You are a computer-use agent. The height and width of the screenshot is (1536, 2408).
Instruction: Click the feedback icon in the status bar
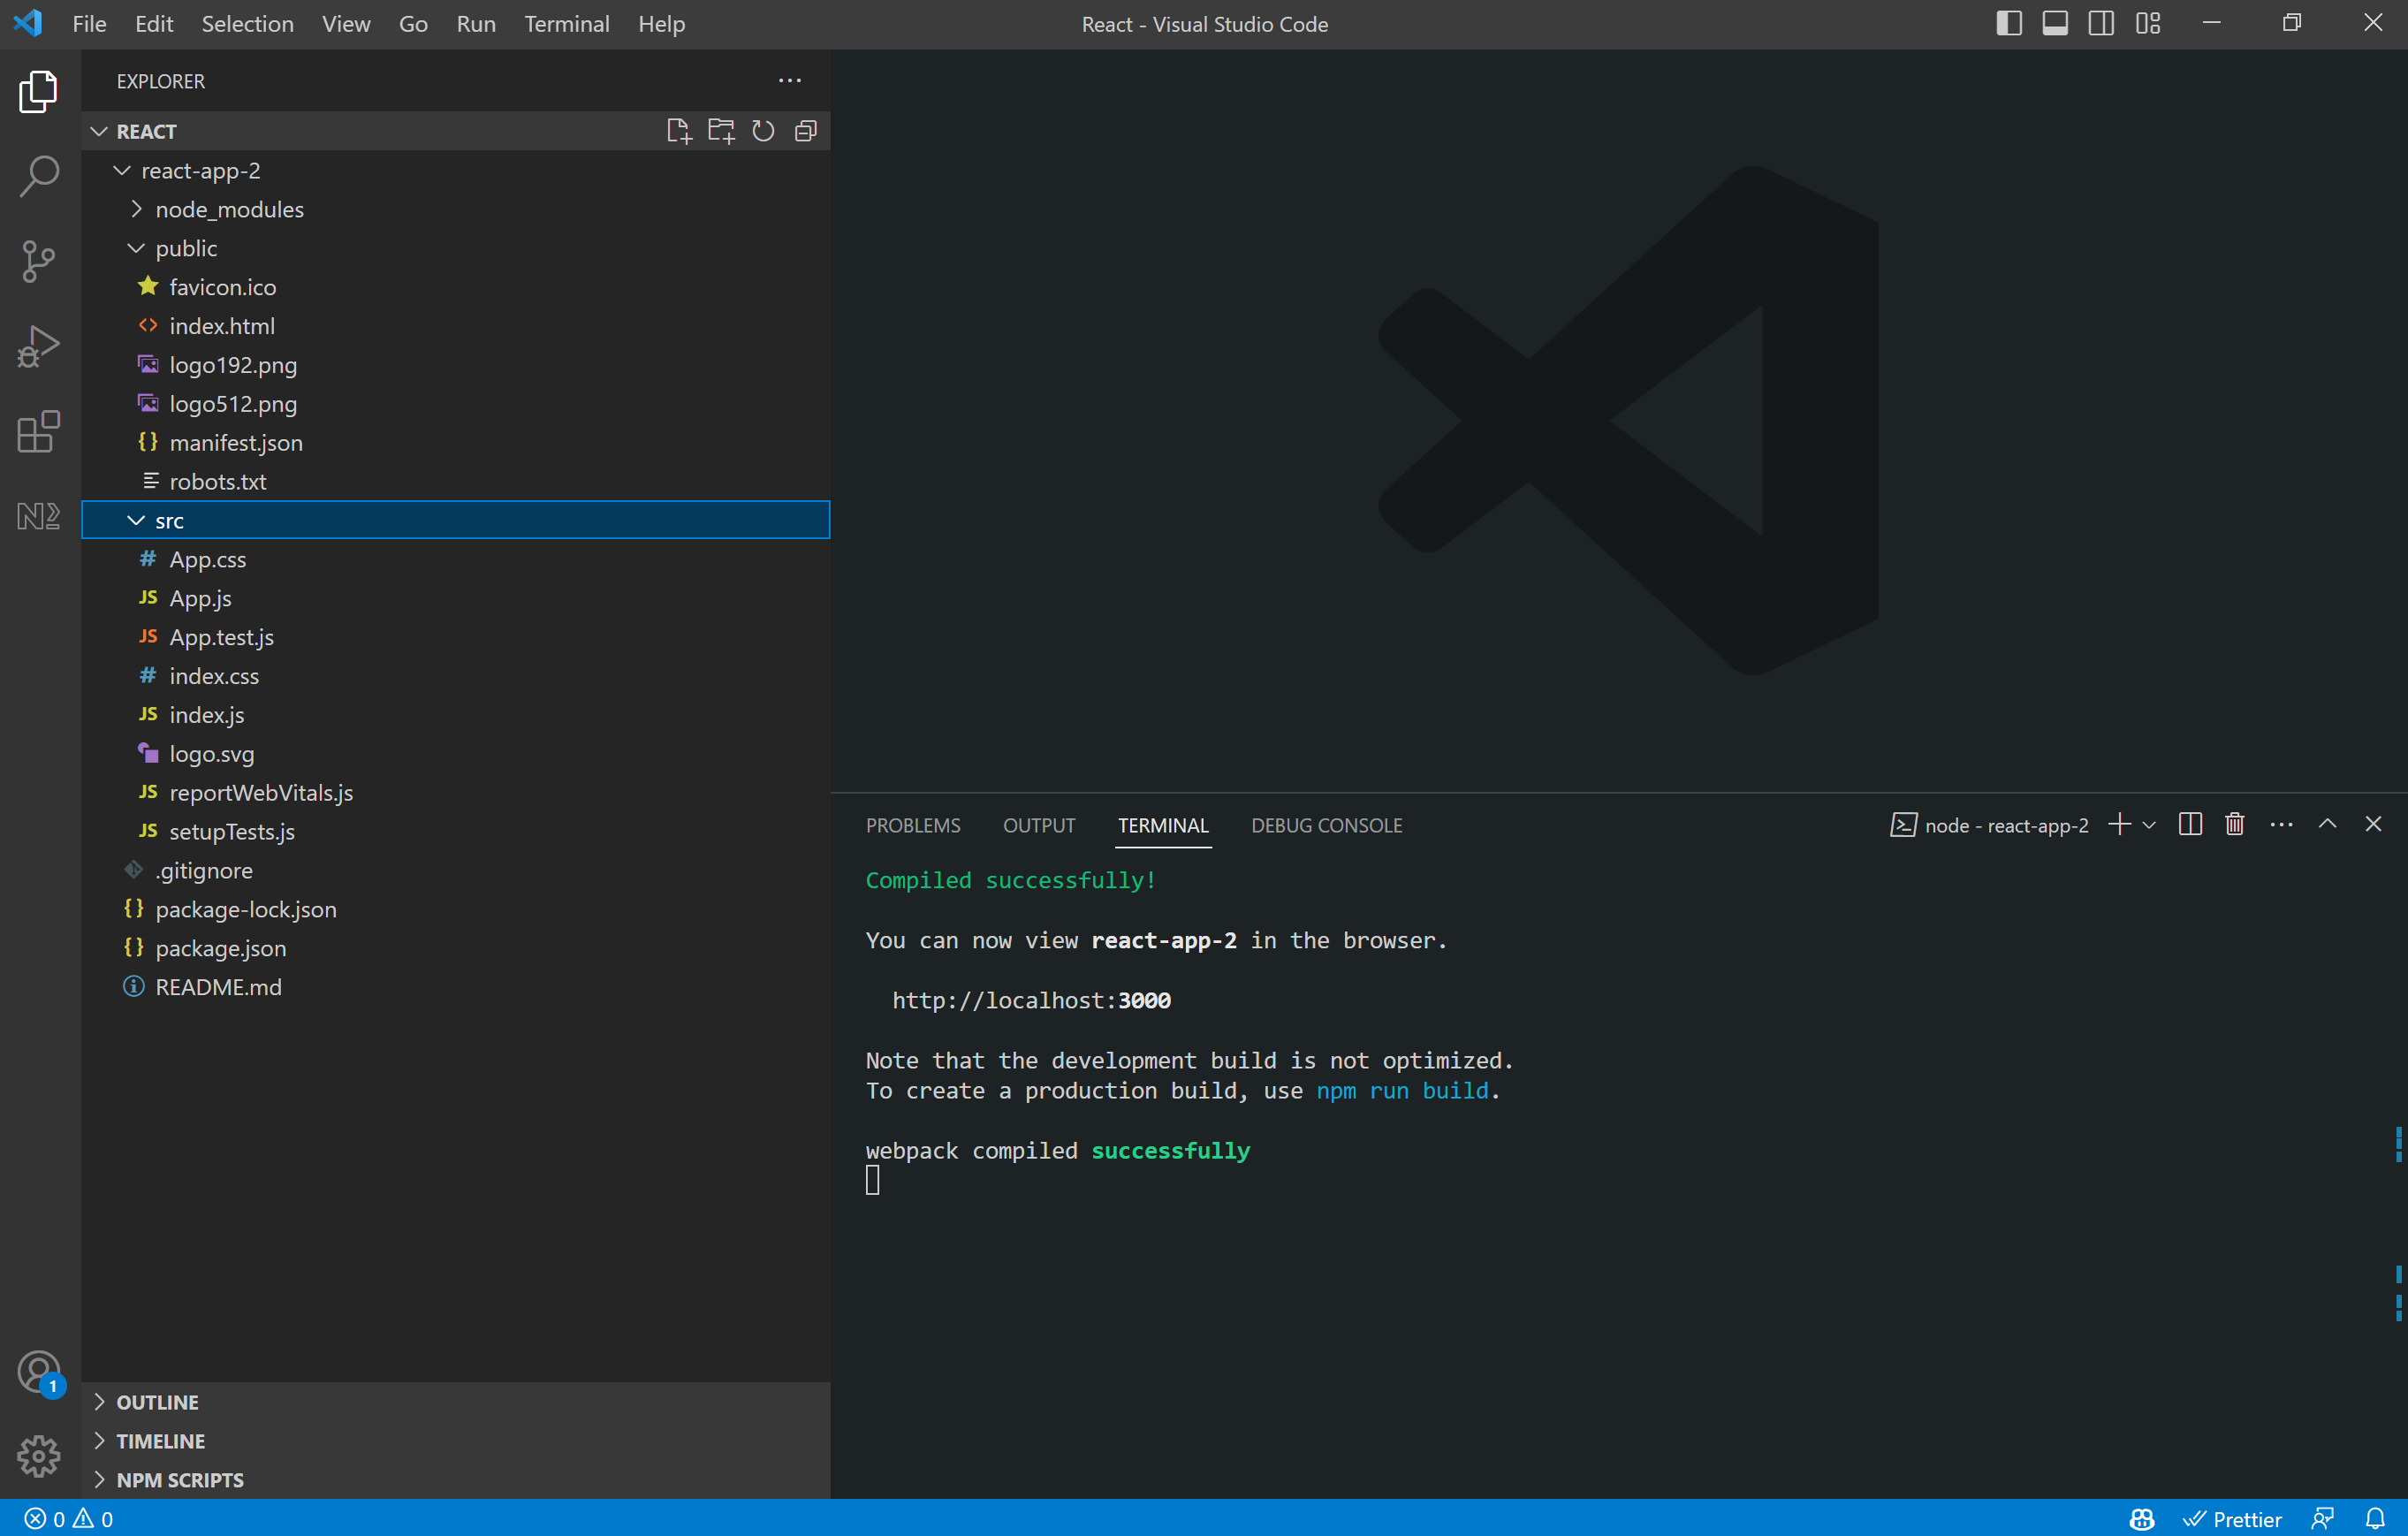(x=2323, y=1519)
